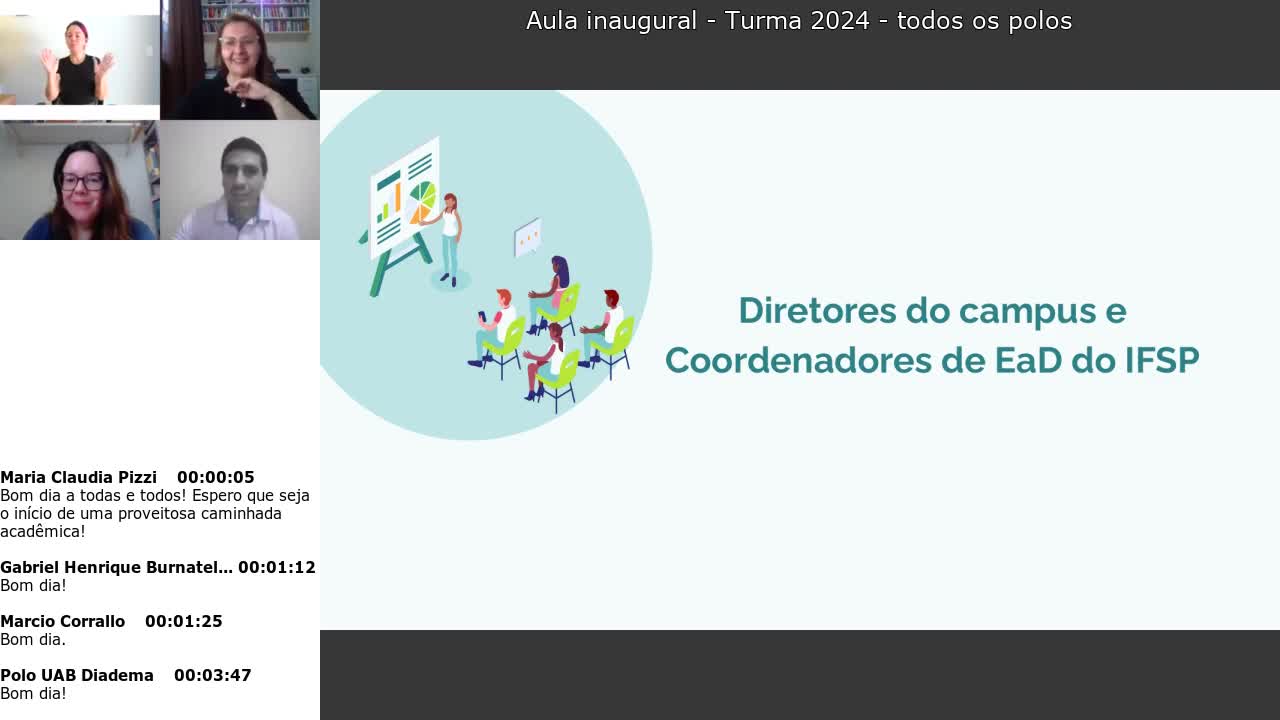Jump to chat timestamp 00:03:47
Image resolution: width=1280 pixels, height=720 pixels.
click(x=213, y=675)
